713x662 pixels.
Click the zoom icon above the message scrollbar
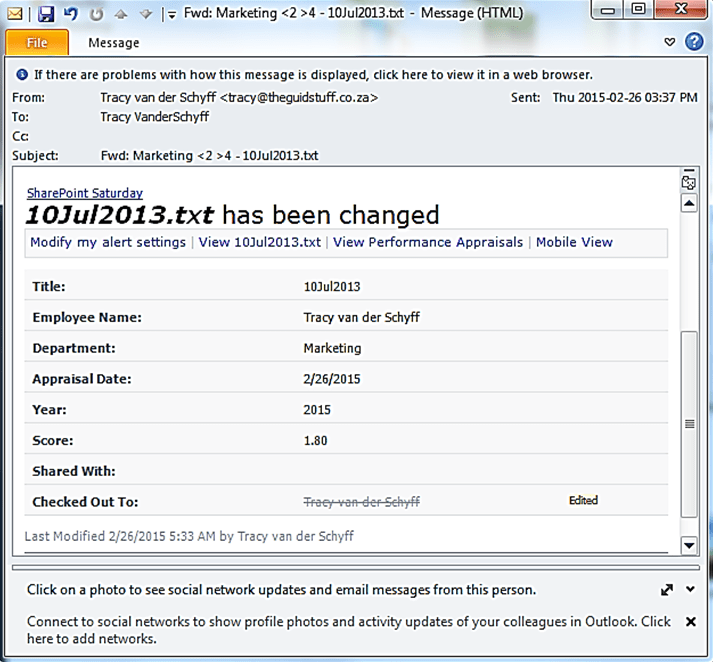click(688, 182)
